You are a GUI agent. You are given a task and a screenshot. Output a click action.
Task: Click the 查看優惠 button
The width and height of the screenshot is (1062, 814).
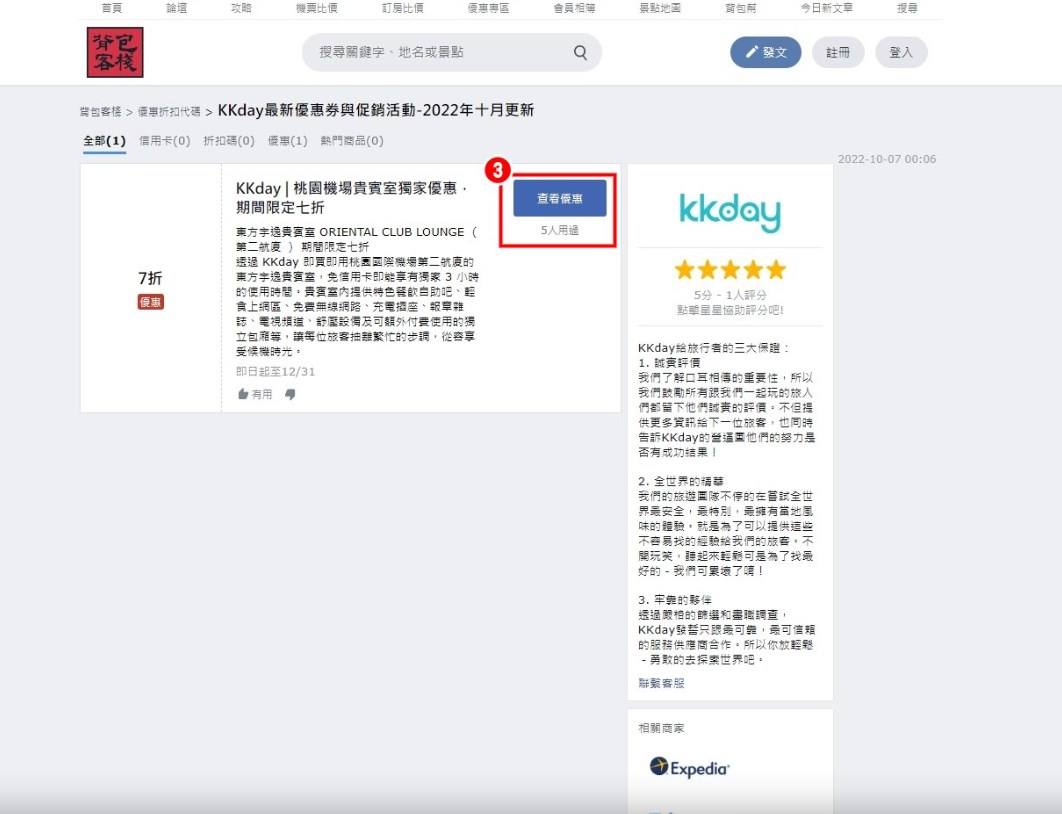coord(559,199)
